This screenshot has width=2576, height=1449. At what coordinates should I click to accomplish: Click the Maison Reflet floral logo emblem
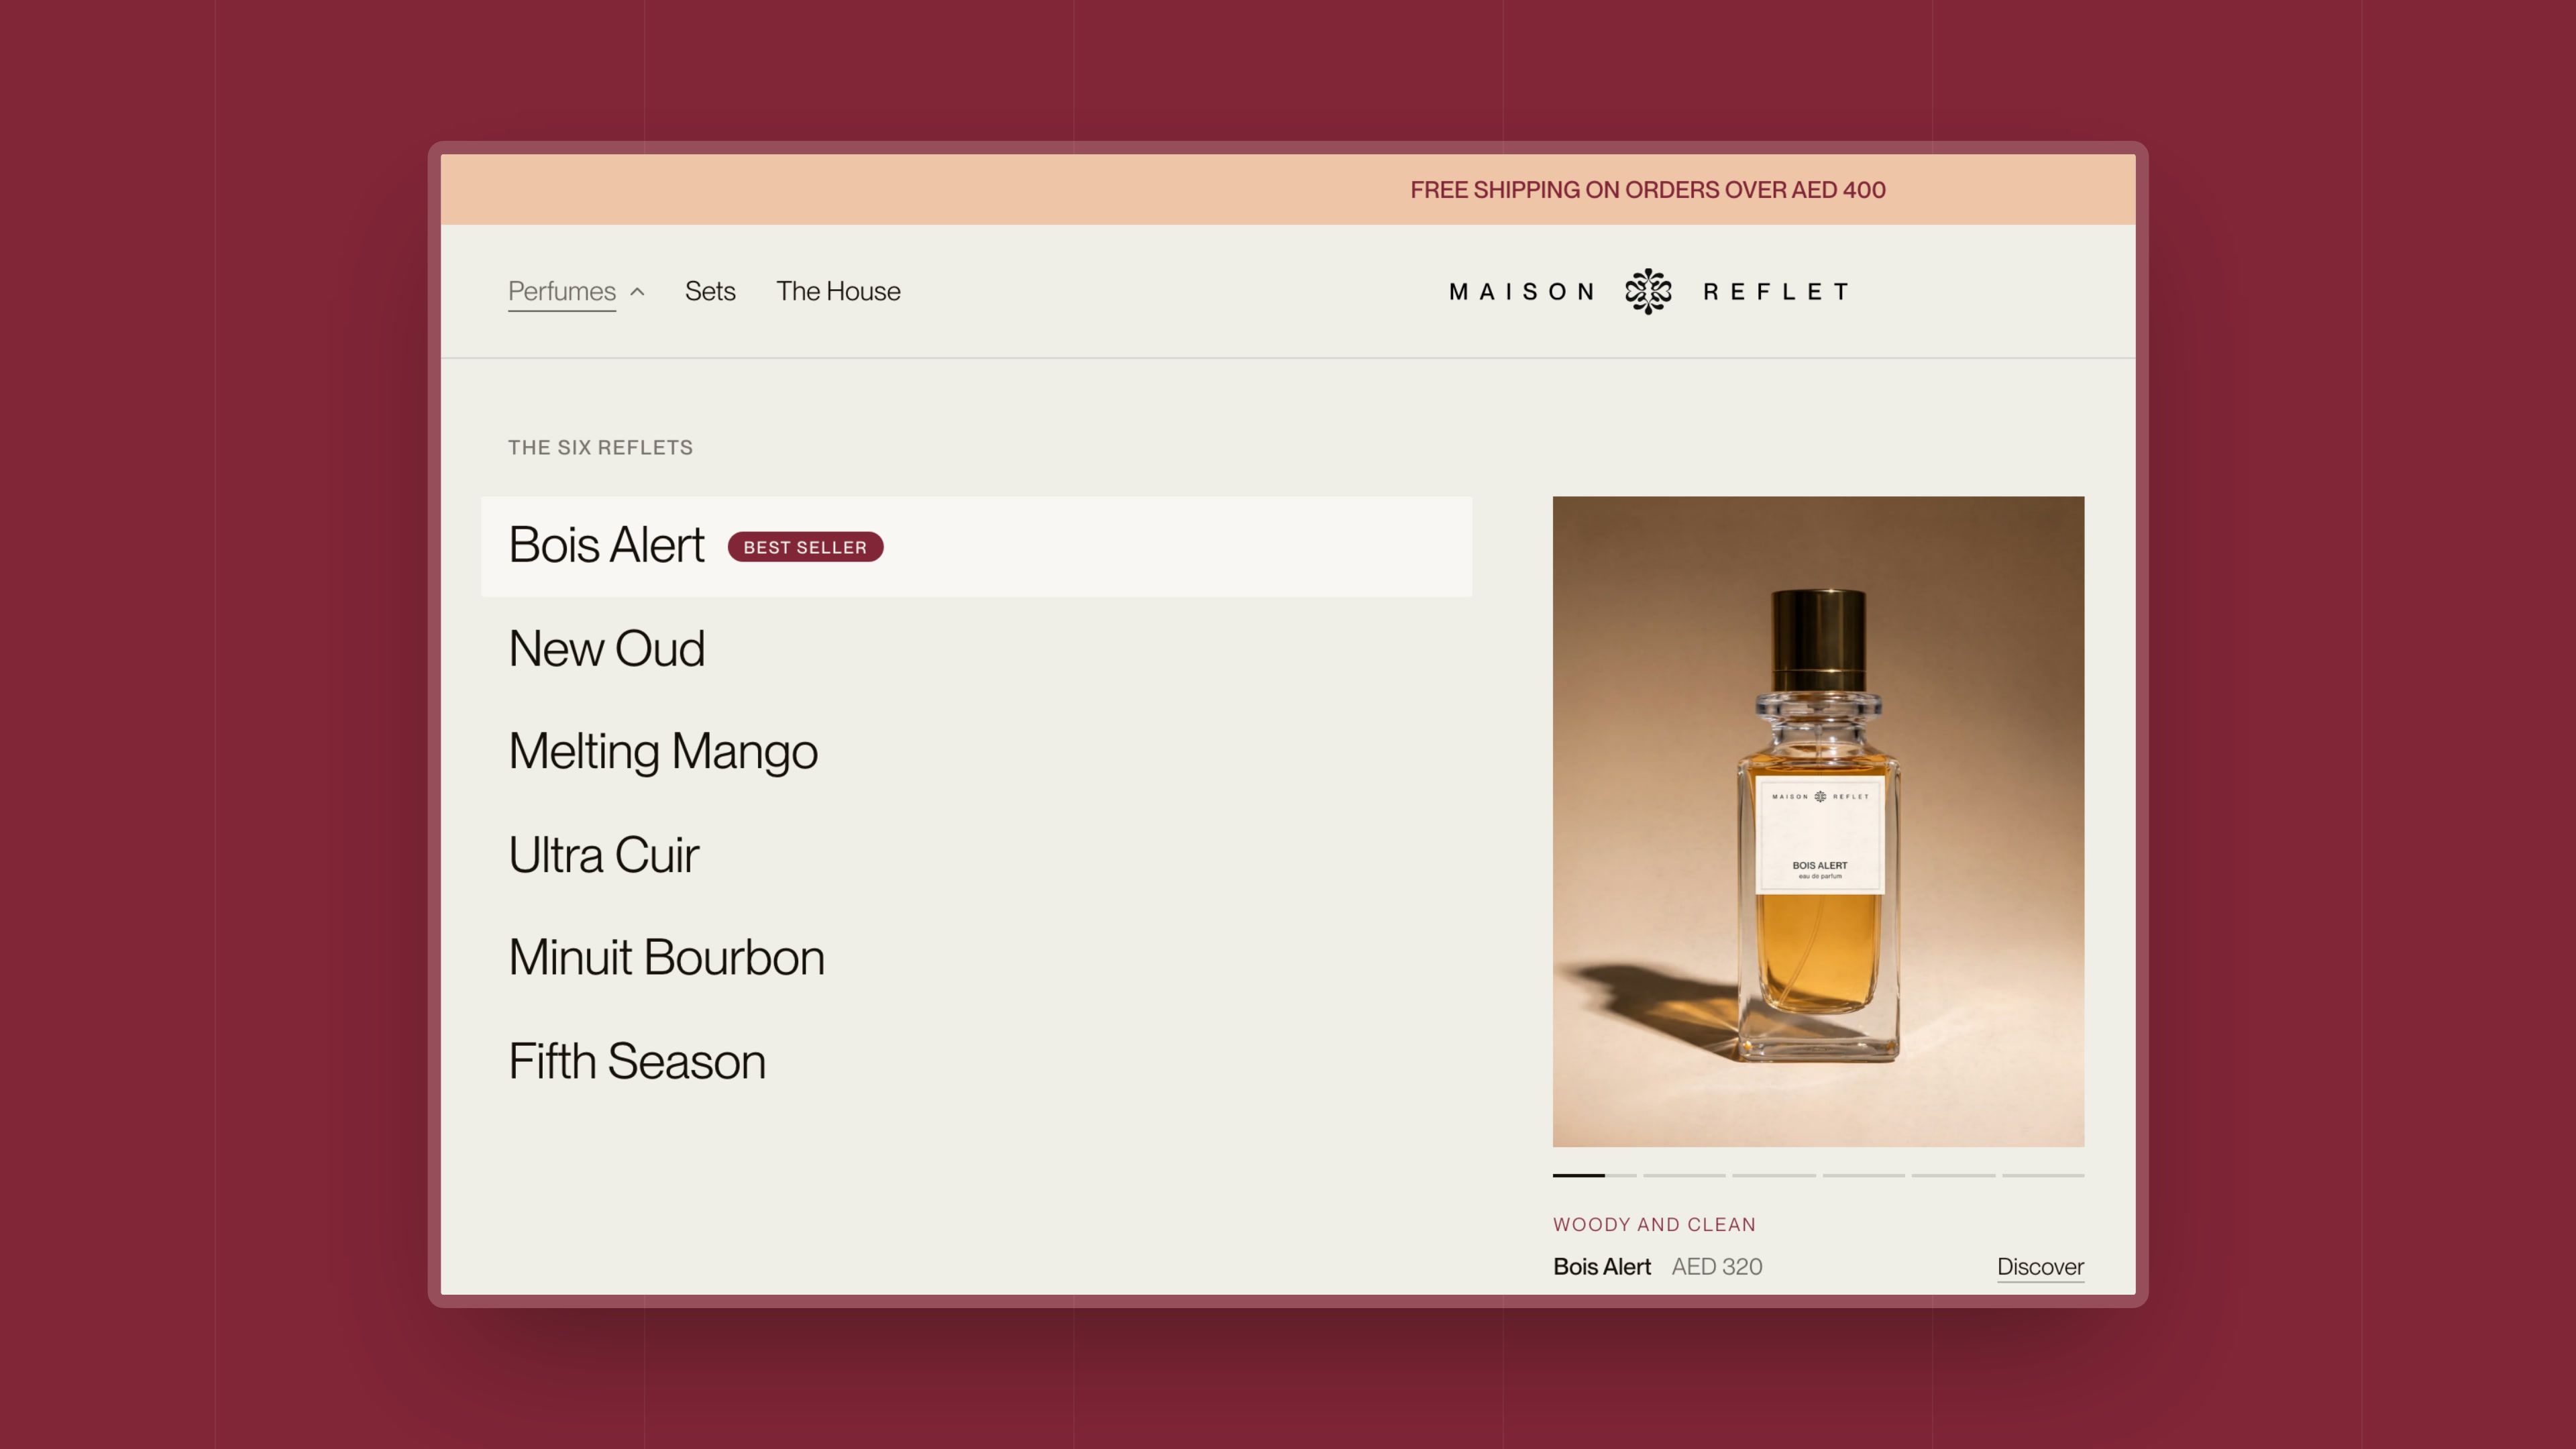1648,291
